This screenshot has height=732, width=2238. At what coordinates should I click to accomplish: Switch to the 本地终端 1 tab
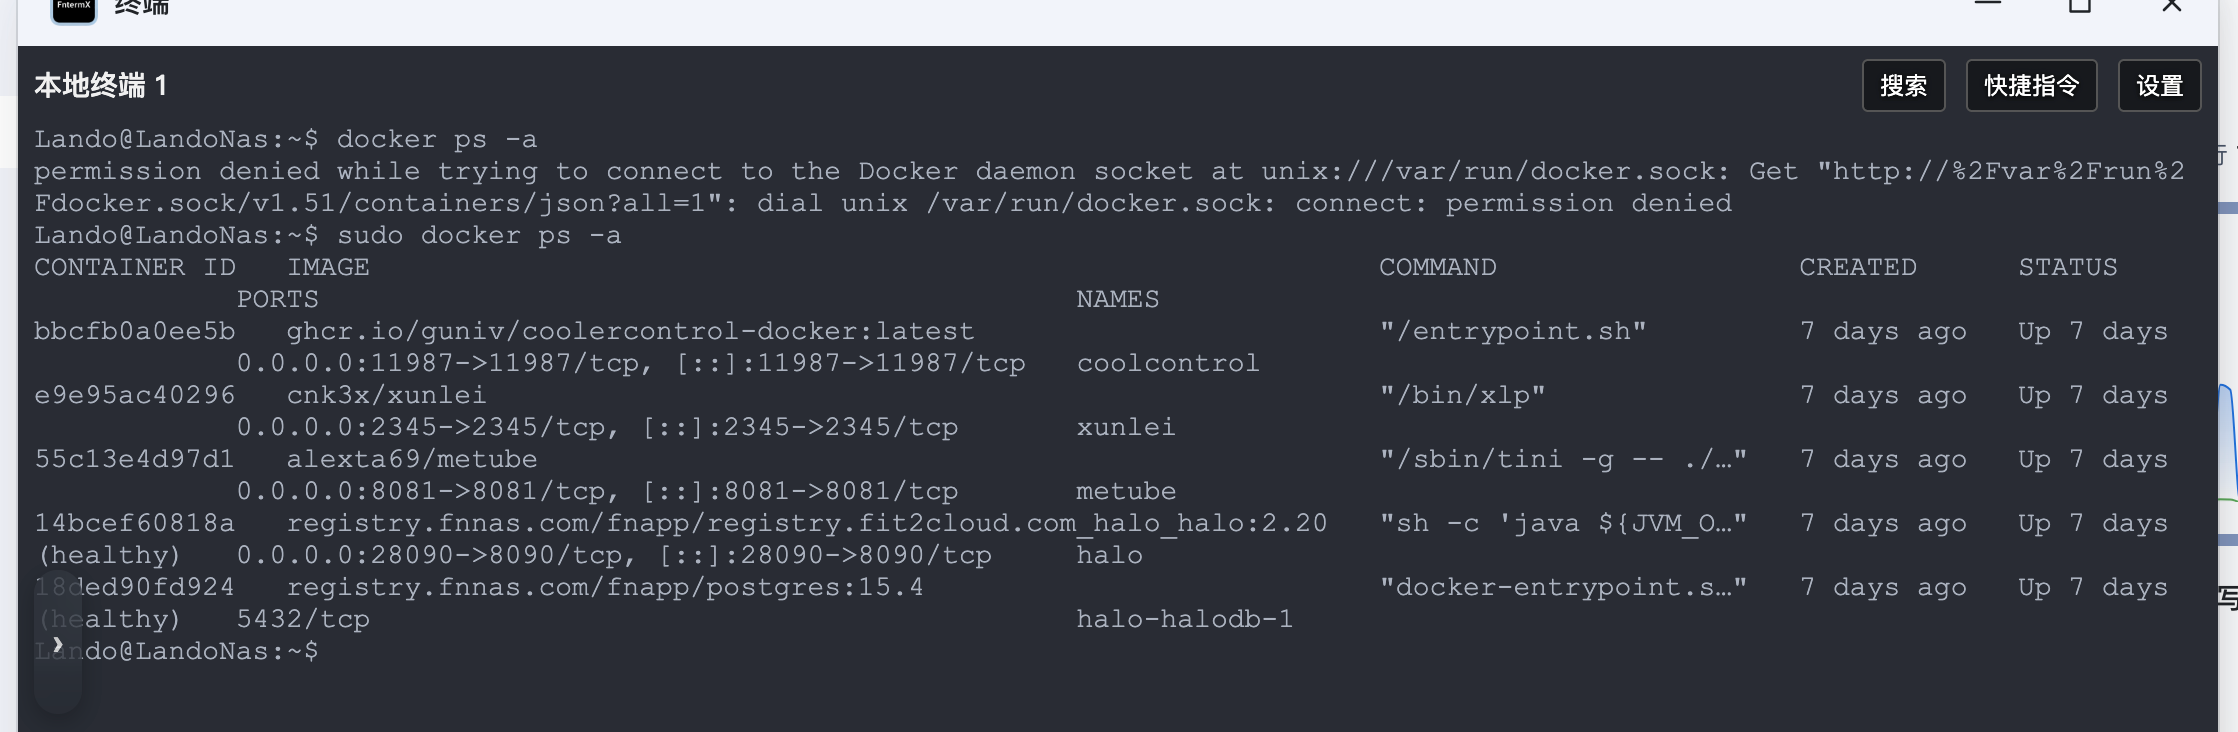pos(100,86)
